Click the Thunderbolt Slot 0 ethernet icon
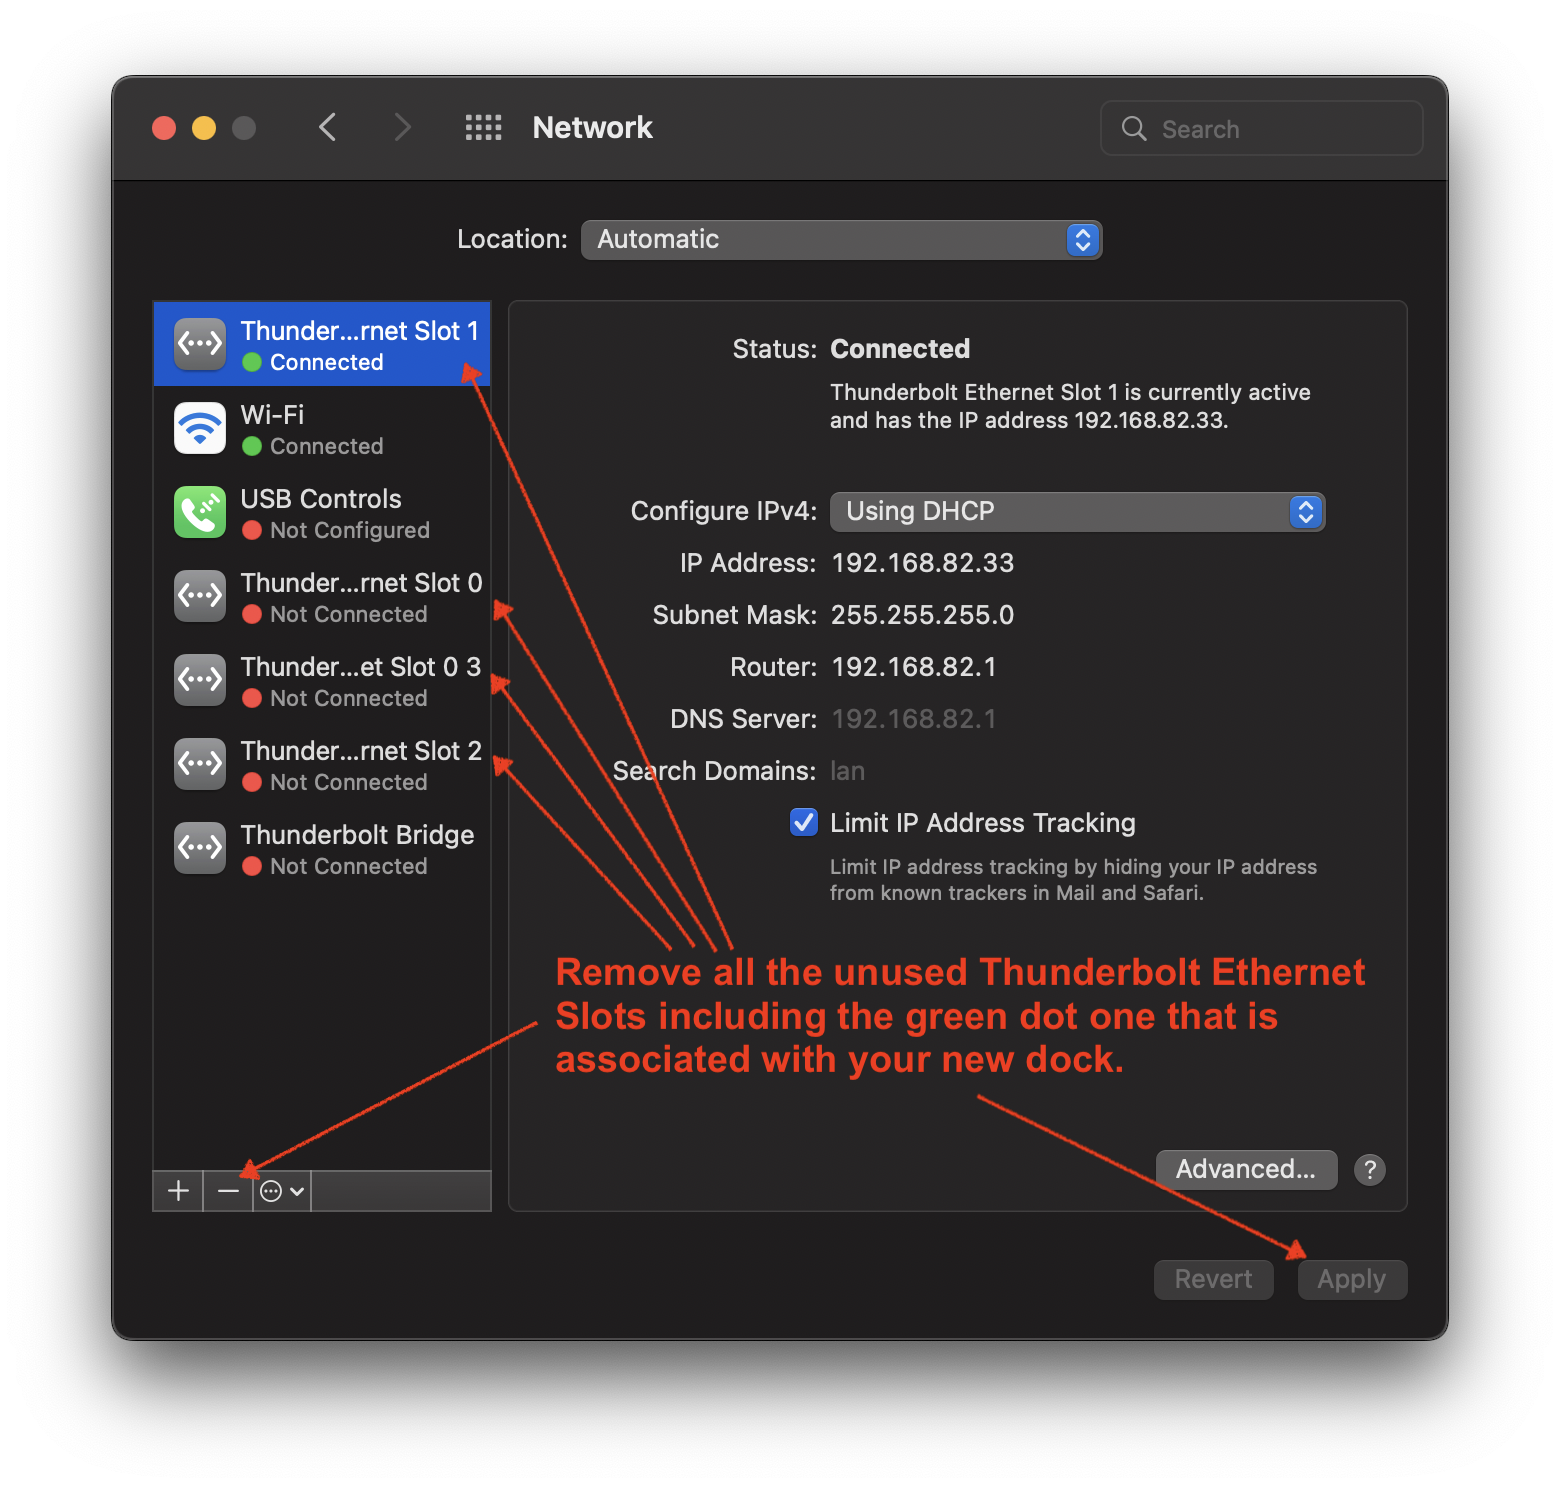The image size is (1560, 1488). (x=200, y=596)
